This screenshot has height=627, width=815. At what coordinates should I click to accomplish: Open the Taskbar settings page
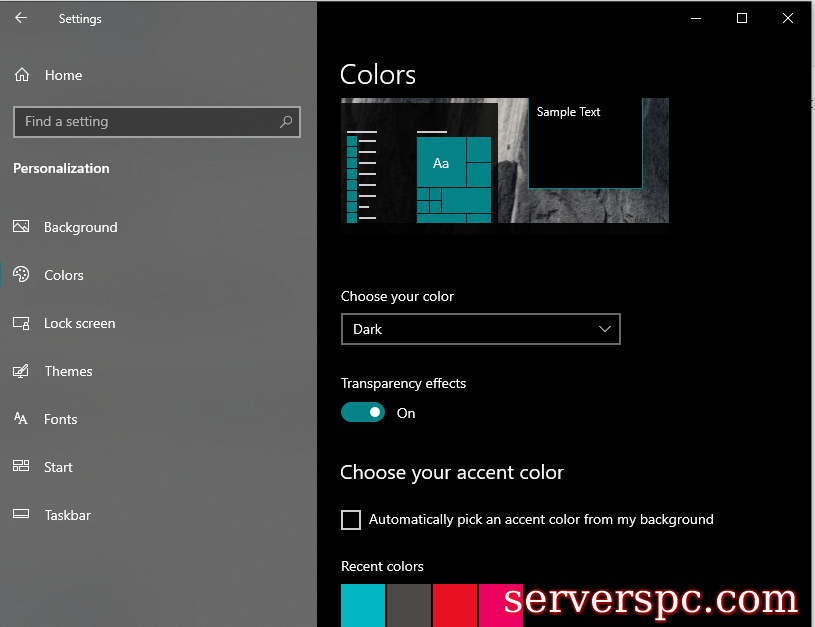[x=67, y=515]
